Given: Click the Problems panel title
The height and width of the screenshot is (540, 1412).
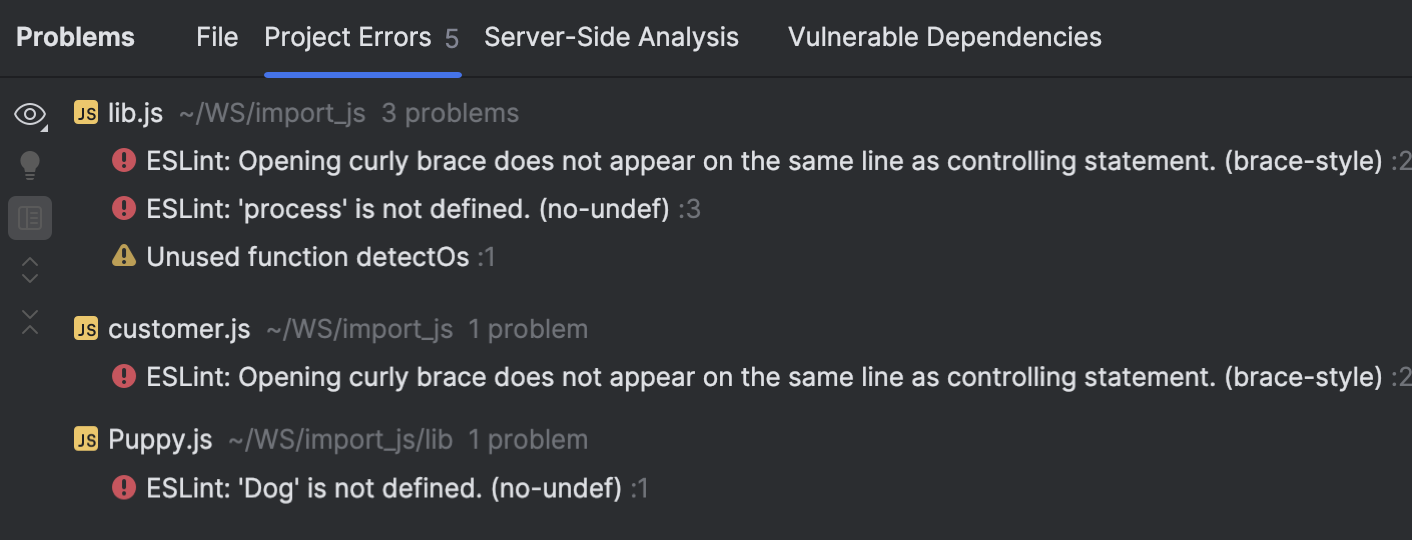Looking at the screenshot, I should [x=75, y=38].
